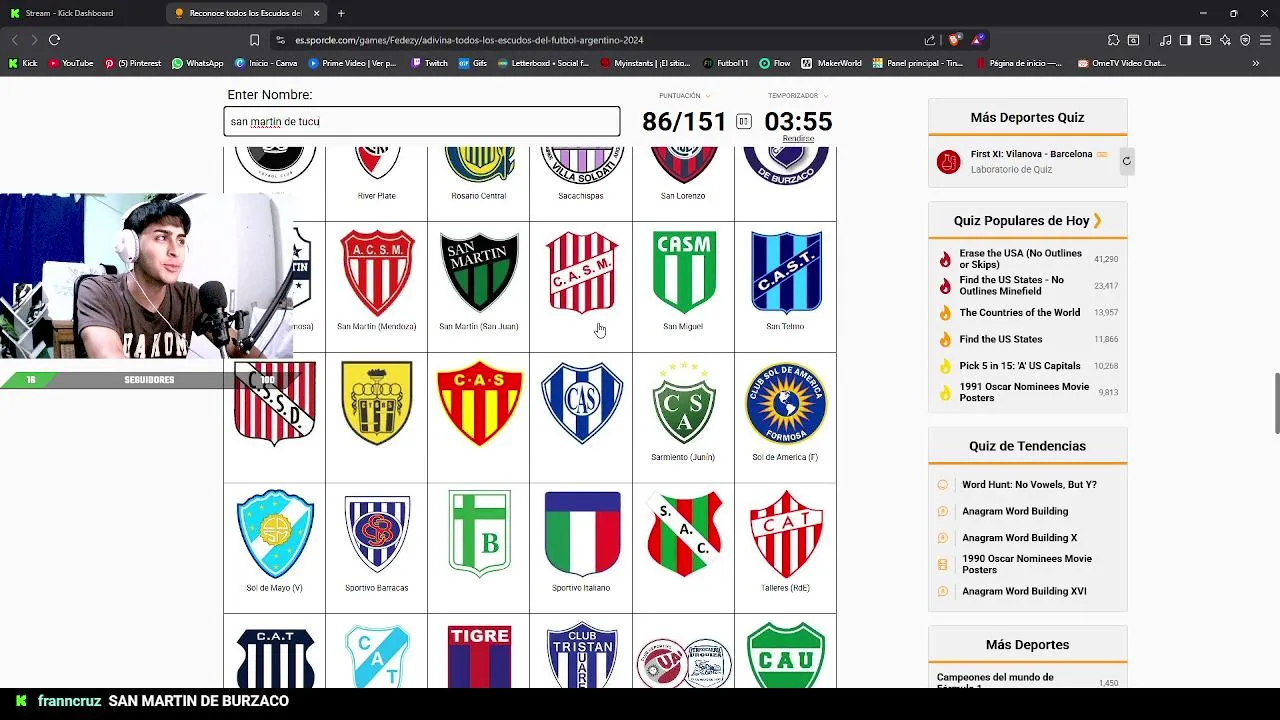Click the Tigre crest
This screenshot has height=720, width=1280.
point(479,656)
